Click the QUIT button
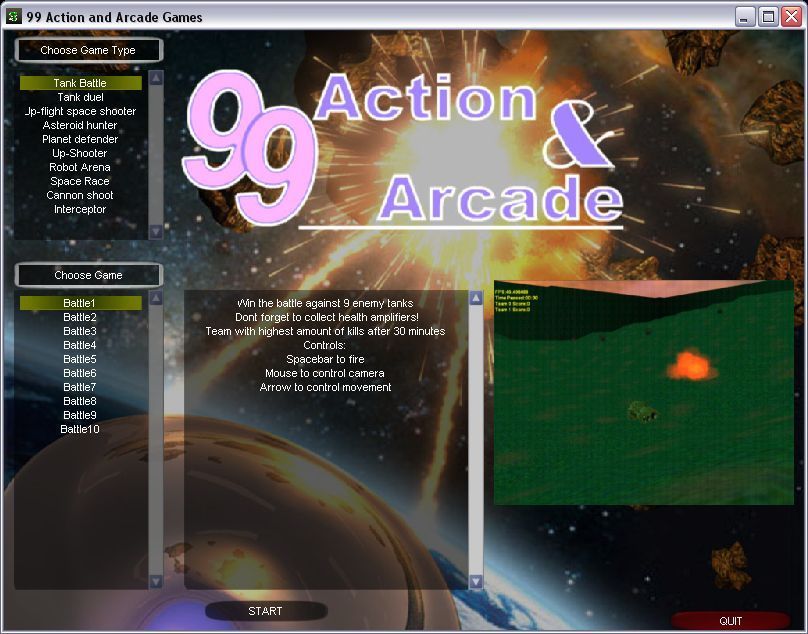 (x=731, y=620)
